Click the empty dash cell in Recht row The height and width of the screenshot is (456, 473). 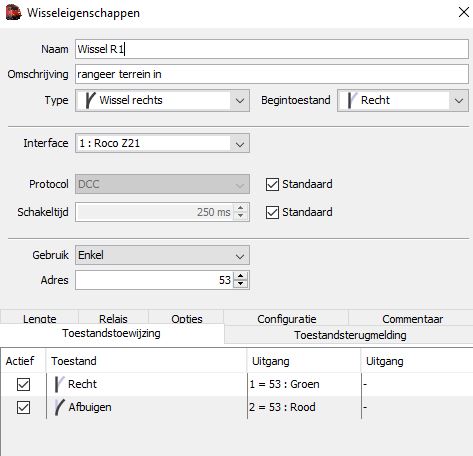[x=417, y=384]
